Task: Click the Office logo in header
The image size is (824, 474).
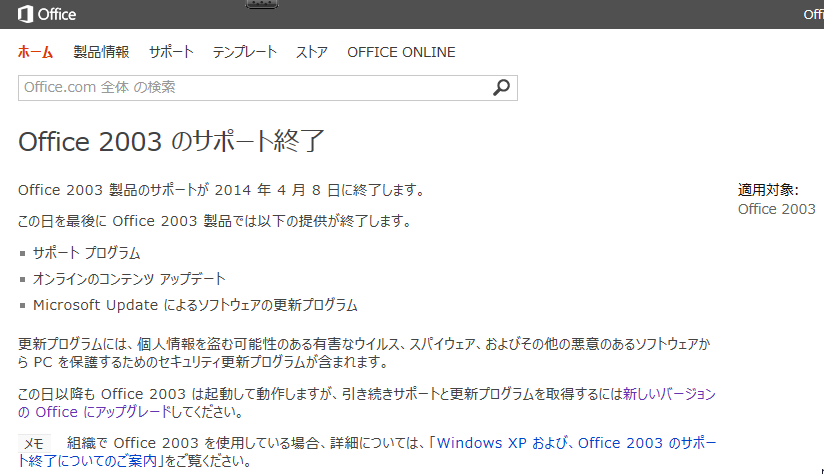Action: pos(47,14)
